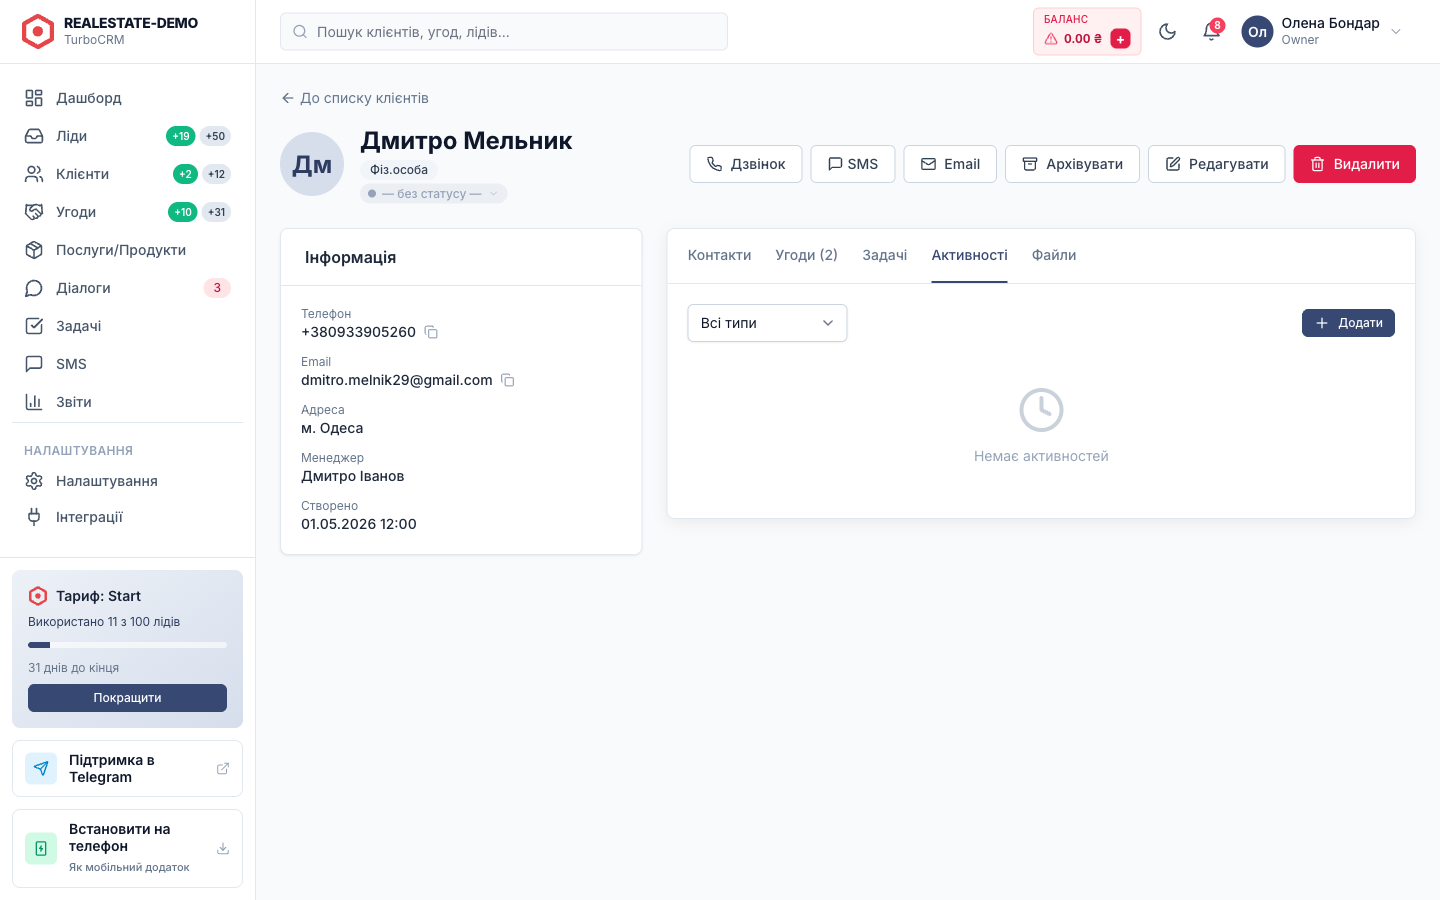The height and width of the screenshot is (900, 1440).
Task: Click the balance warning triangle icon
Action: (x=1051, y=39)
